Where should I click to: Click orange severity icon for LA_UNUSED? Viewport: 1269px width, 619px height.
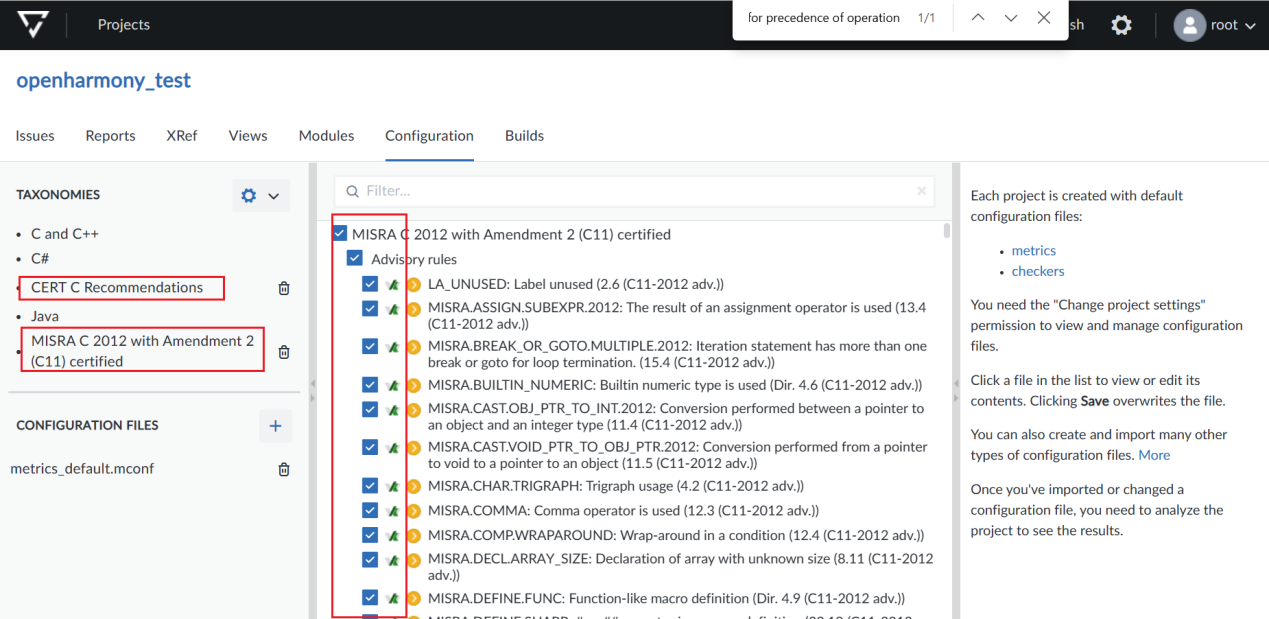(413, 285)
